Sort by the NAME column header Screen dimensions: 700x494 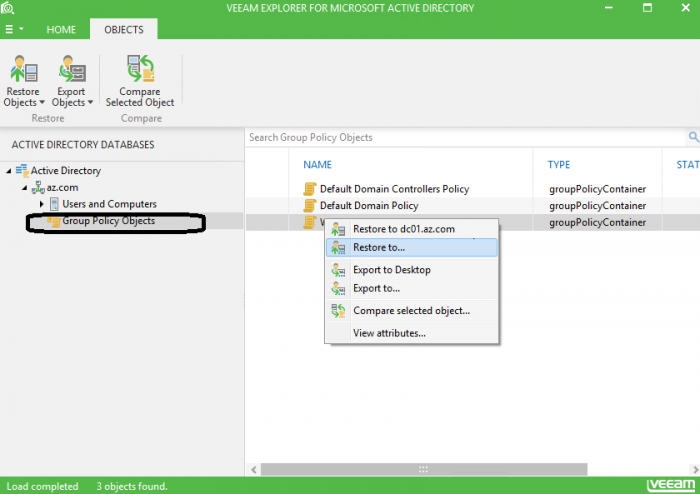(x=317, y=165)
